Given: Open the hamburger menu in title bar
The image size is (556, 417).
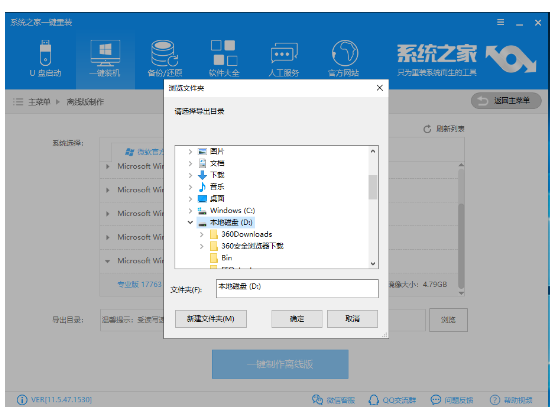Looking at the screenshot, I should point(500,22).
